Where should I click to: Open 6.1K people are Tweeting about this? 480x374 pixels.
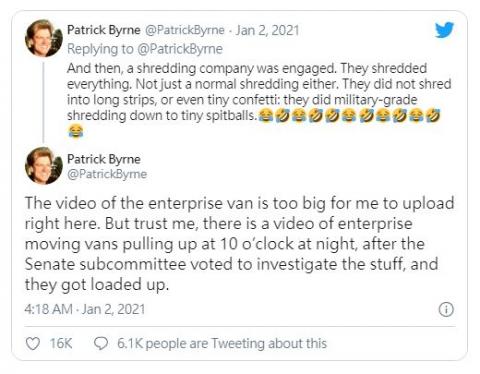(222, 344)
